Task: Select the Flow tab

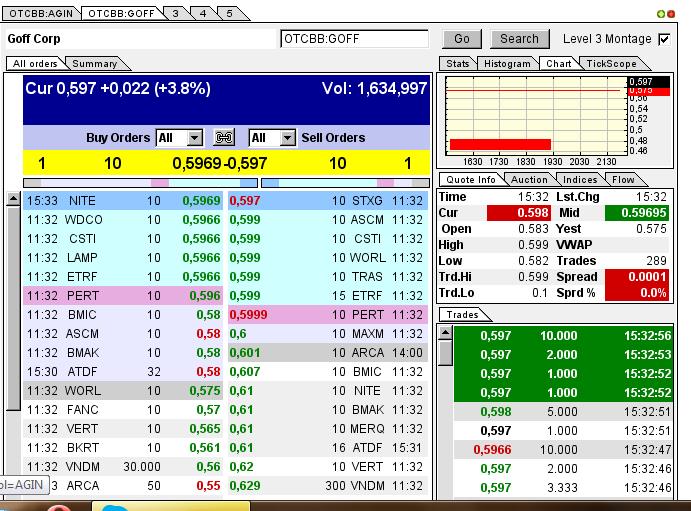Action: (x=623, y=179)
